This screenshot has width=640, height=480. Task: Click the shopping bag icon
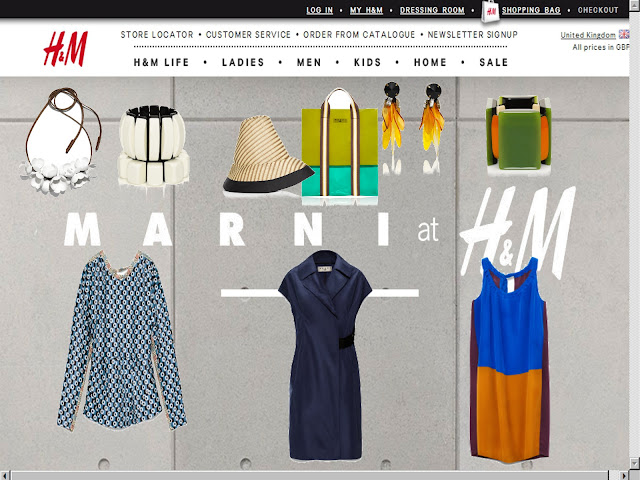click(x=490, y=11)
